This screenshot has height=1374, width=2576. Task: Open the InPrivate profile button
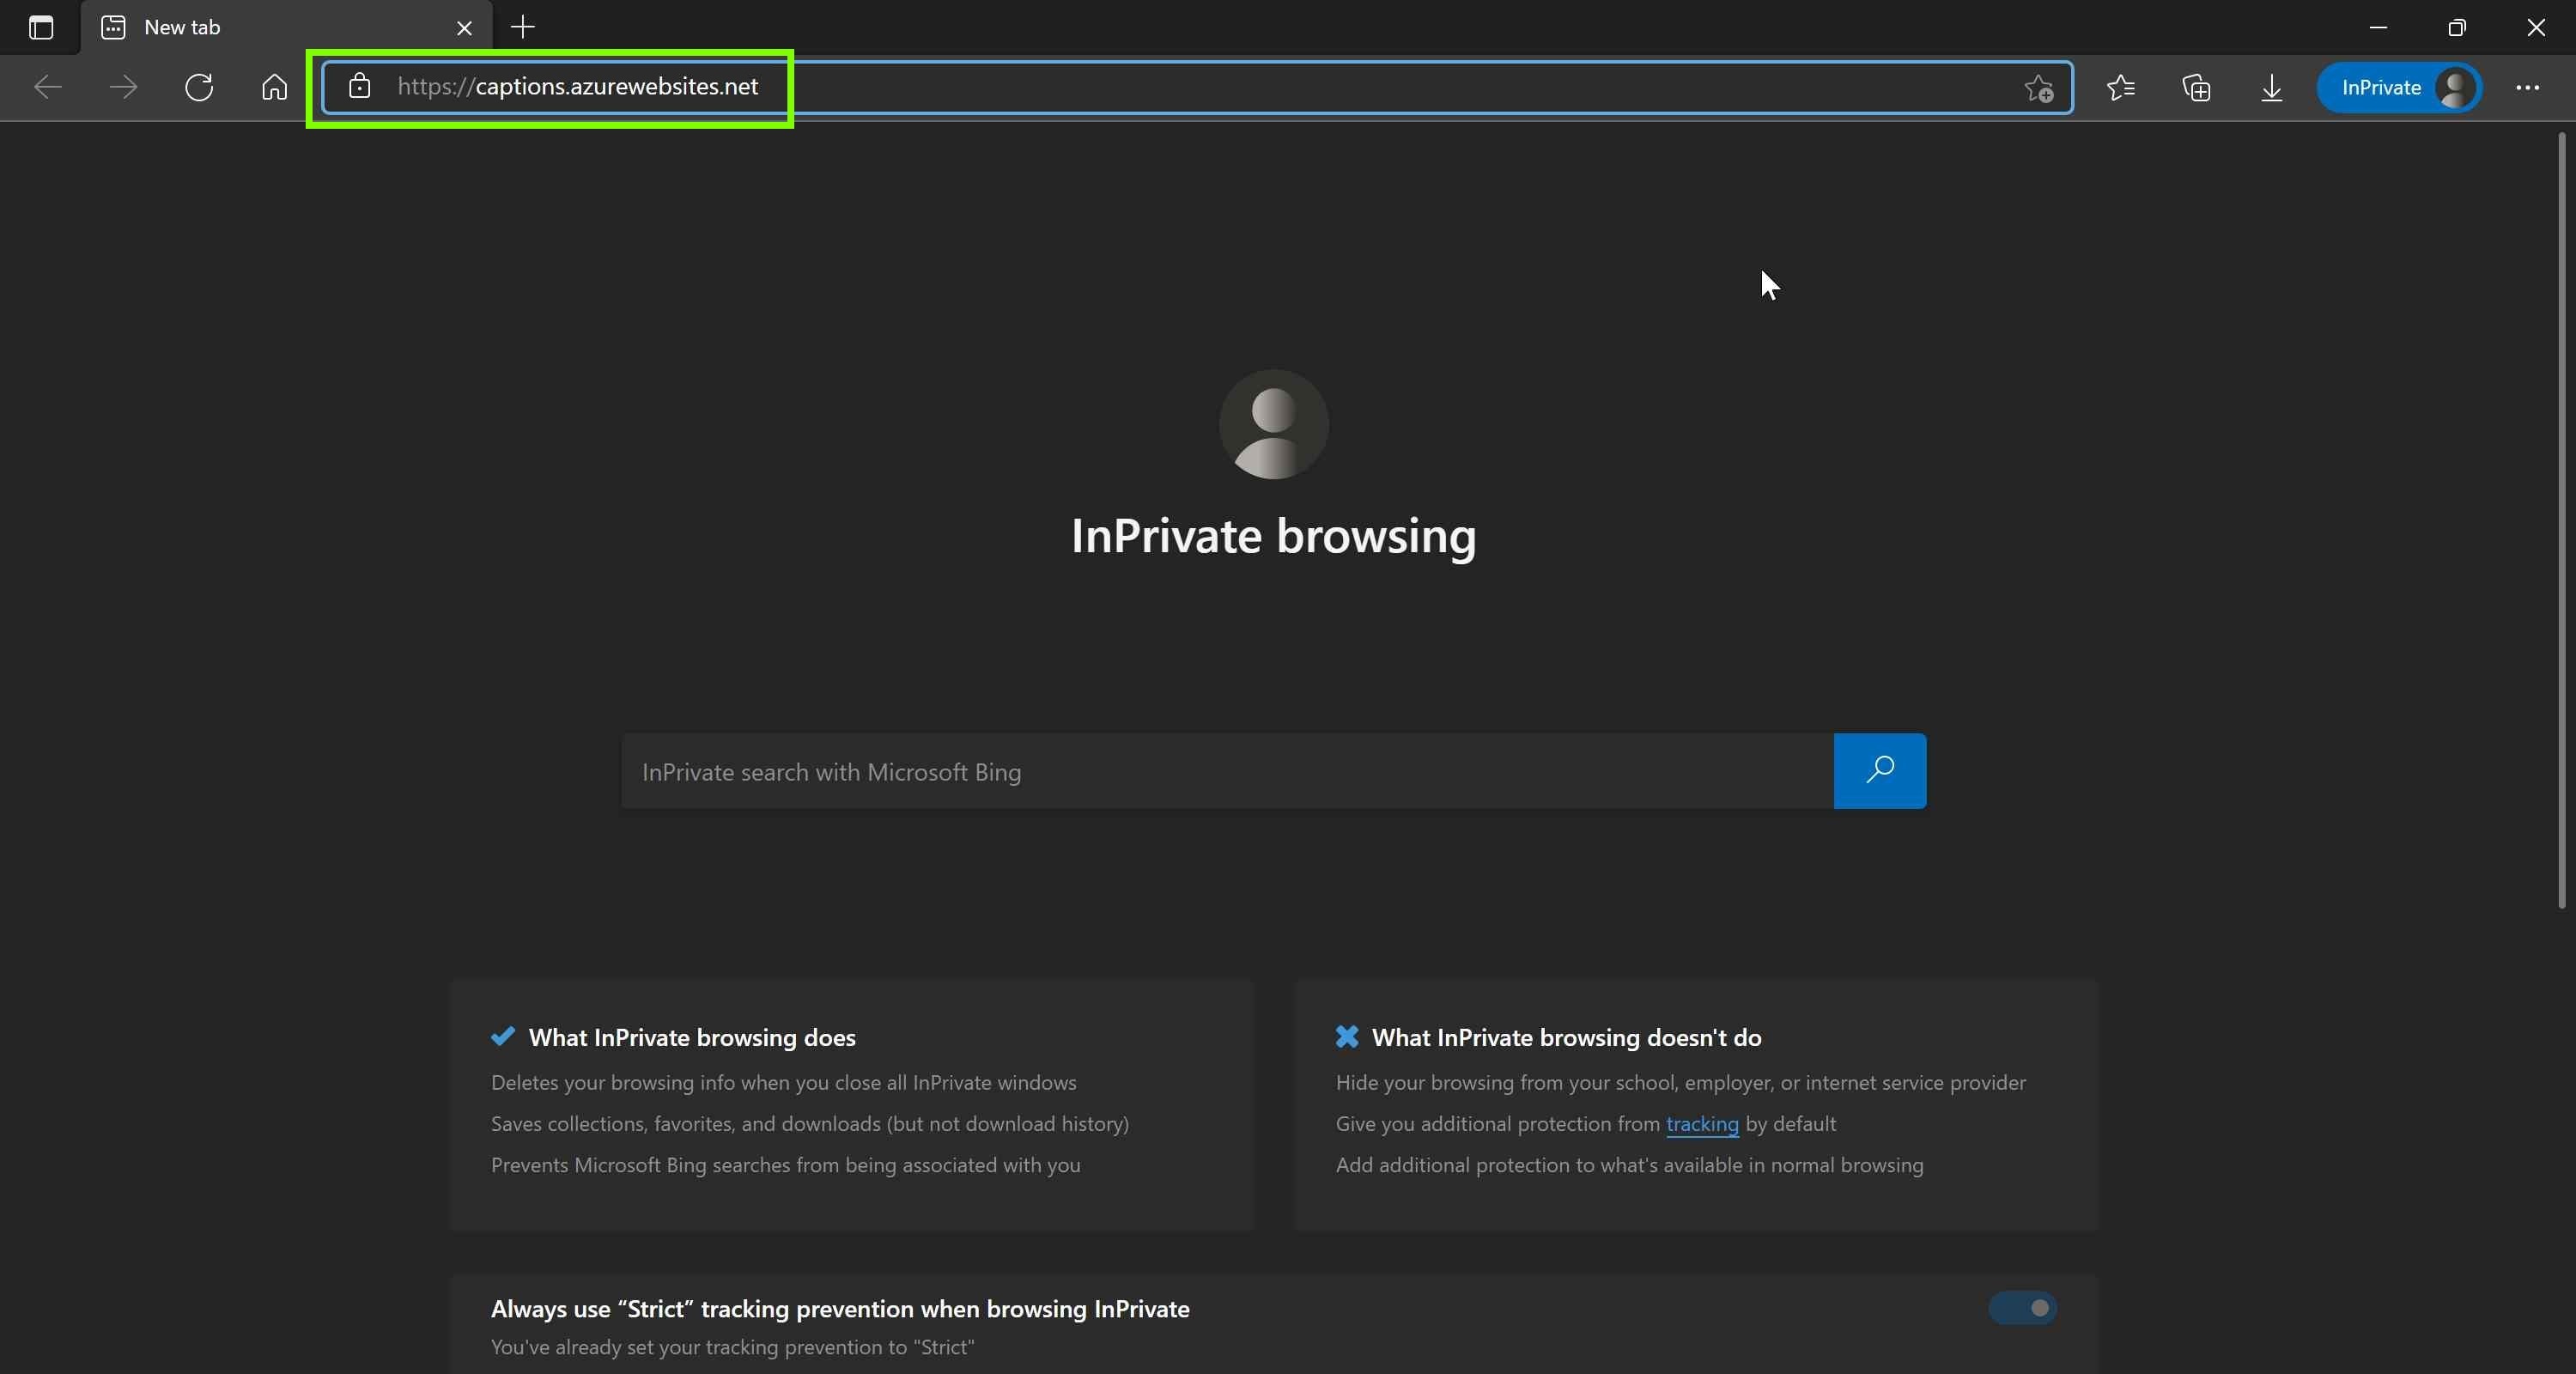2399,88
